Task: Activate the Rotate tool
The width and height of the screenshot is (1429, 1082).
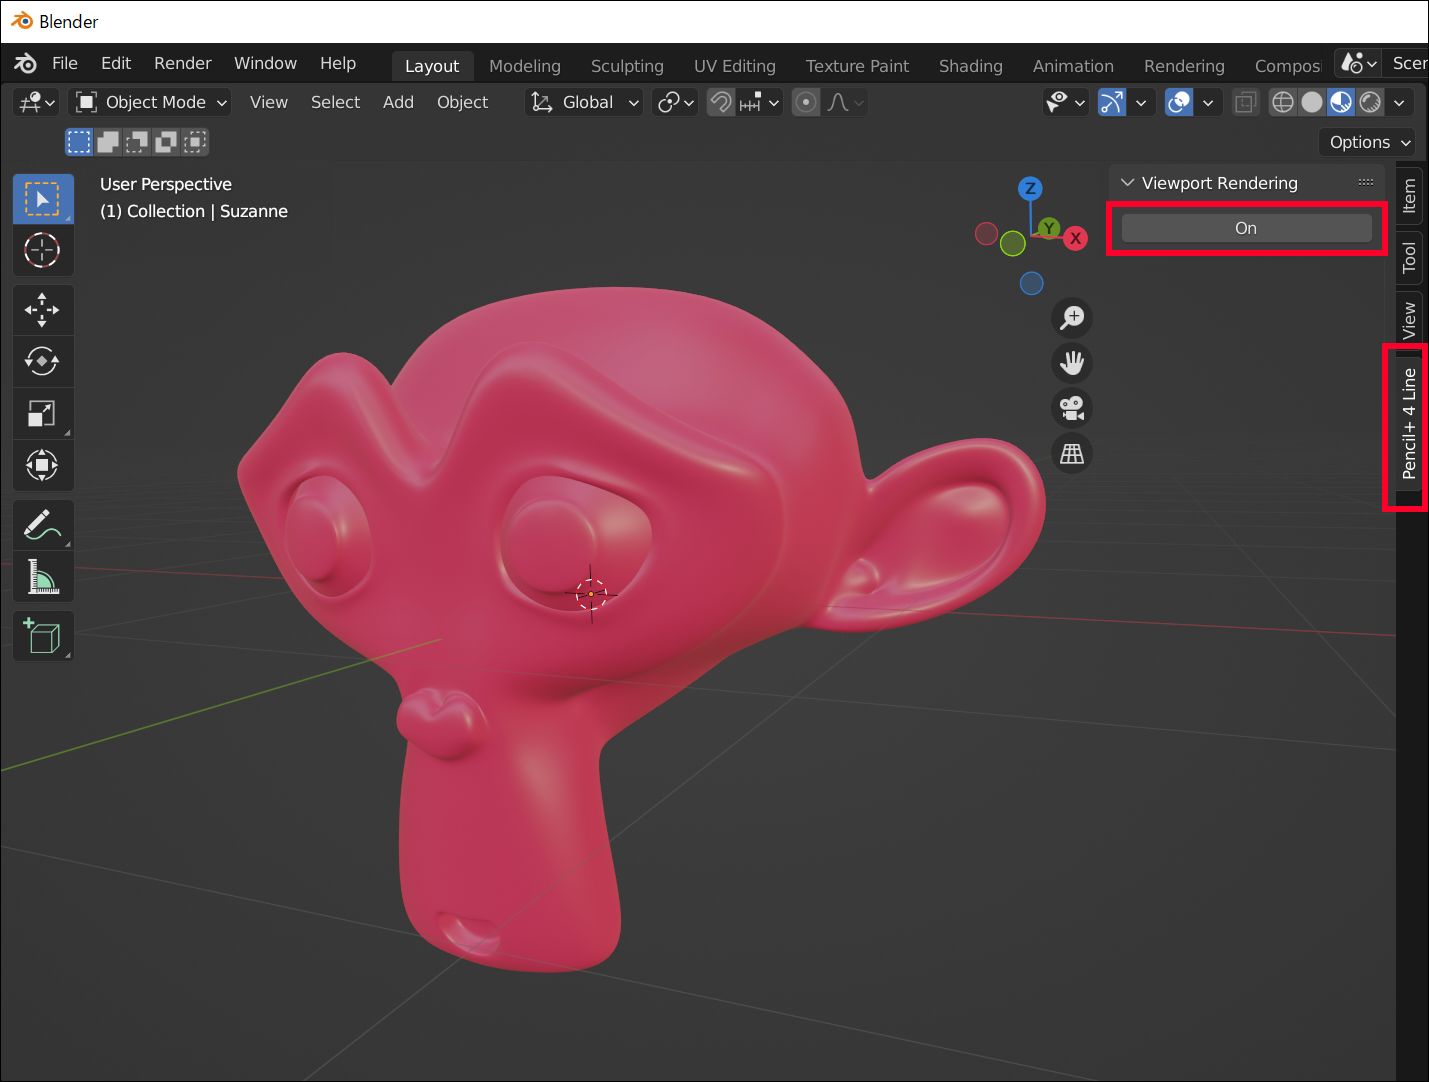Action: point(43,361)
